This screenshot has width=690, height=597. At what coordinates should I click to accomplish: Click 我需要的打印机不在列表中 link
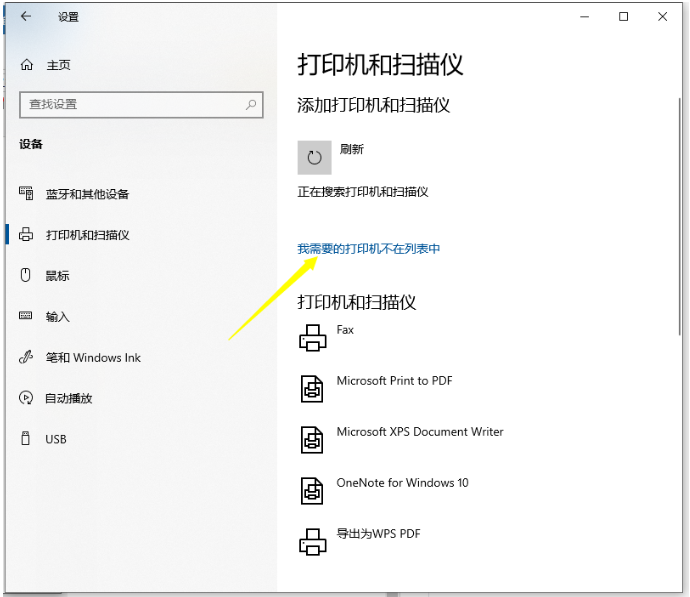[x=368, y=248]
